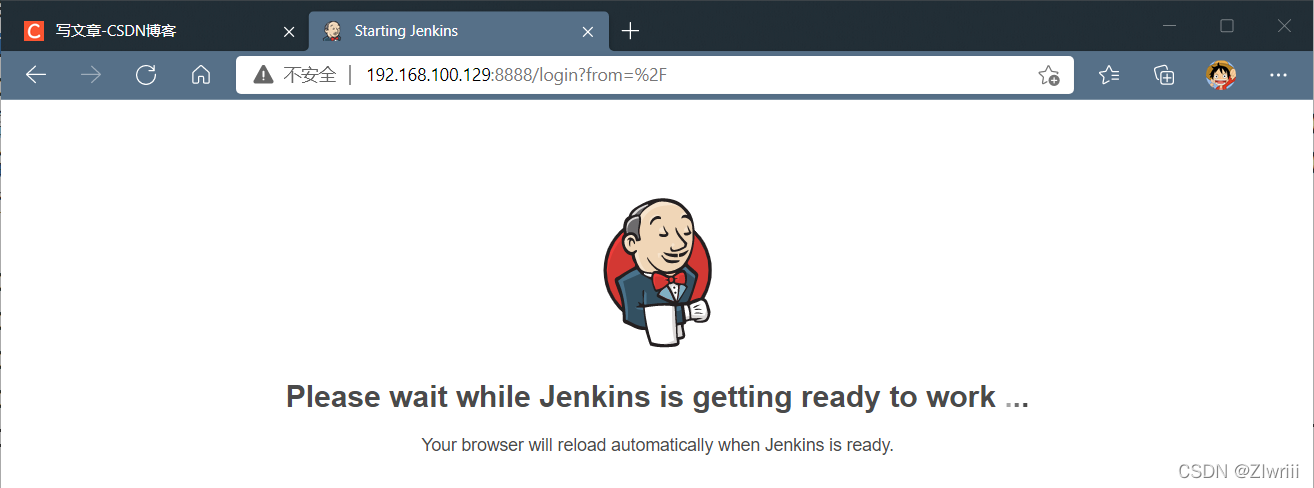Screen dimensions: 1314x488
Task: Click the 不安全 security label
Action: coord(310,75)
